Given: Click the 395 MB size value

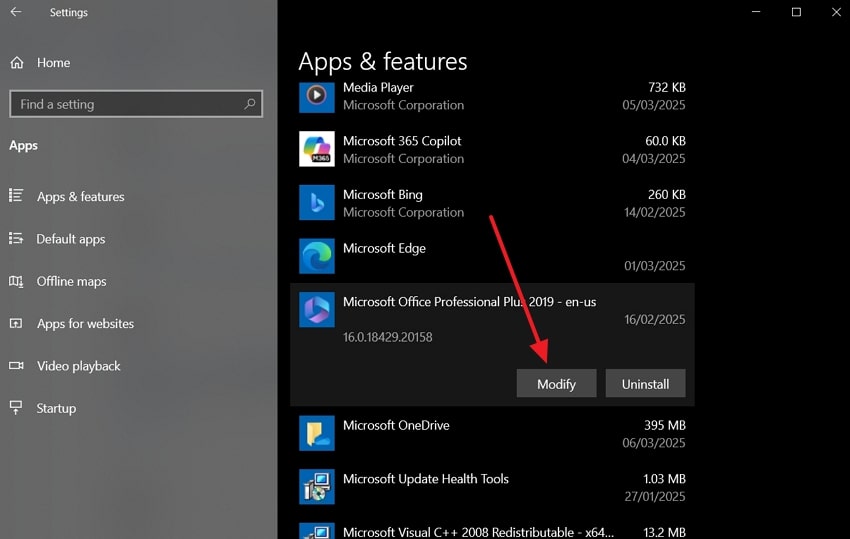Looking at the screenshot, I should coord(665,425).
